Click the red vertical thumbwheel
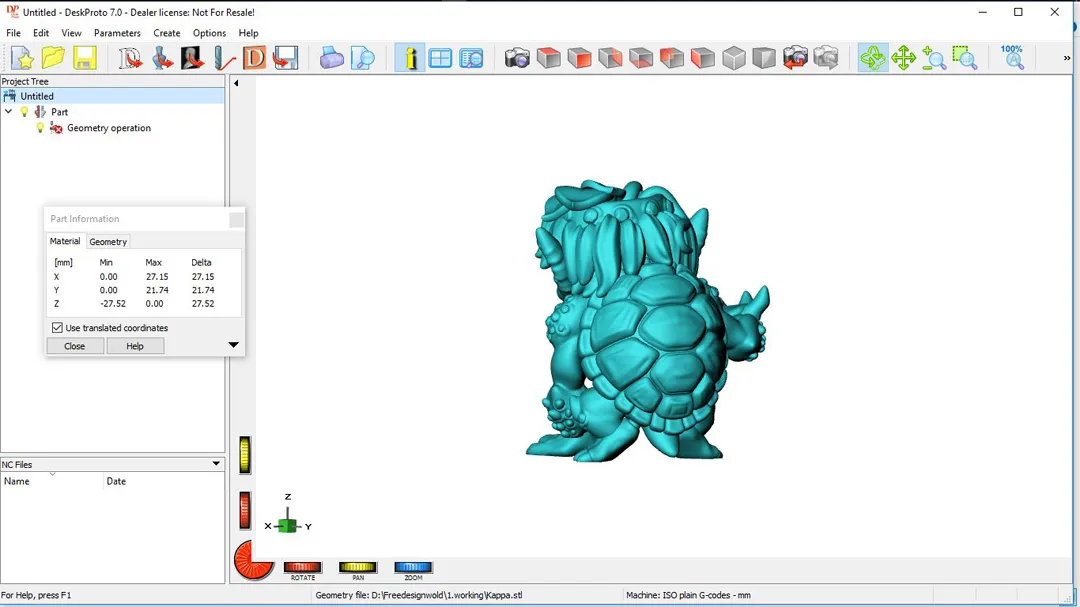Screen dimensions: 1080x607 (x=245, y=510)
